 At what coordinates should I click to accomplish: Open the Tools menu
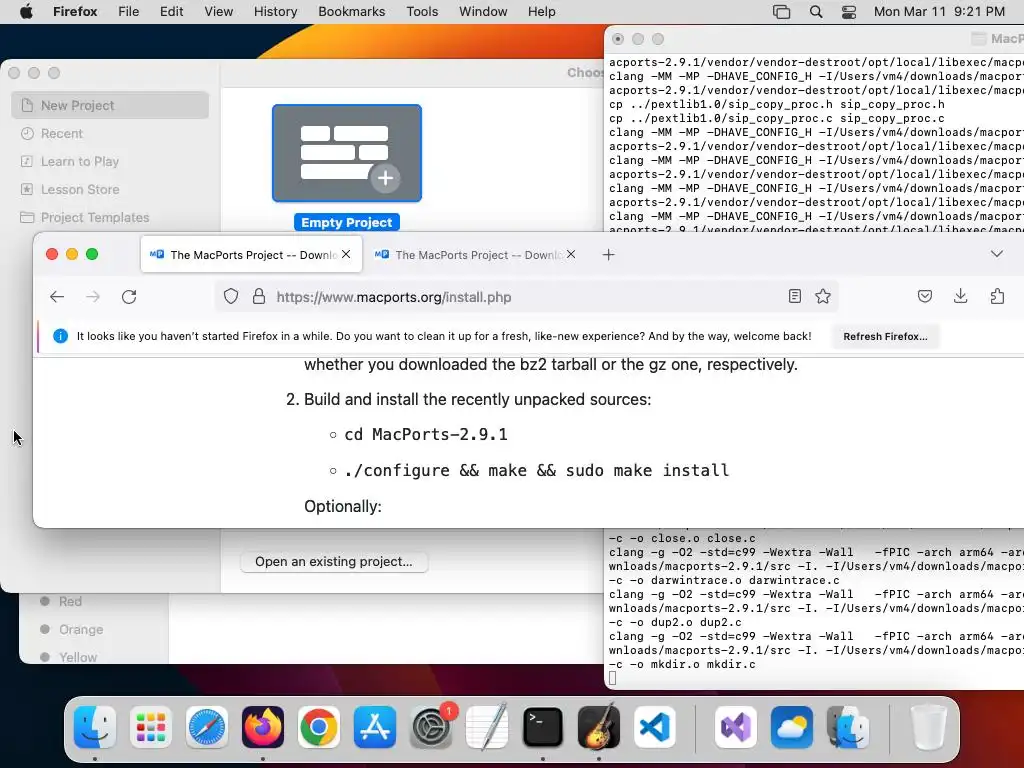422,12
